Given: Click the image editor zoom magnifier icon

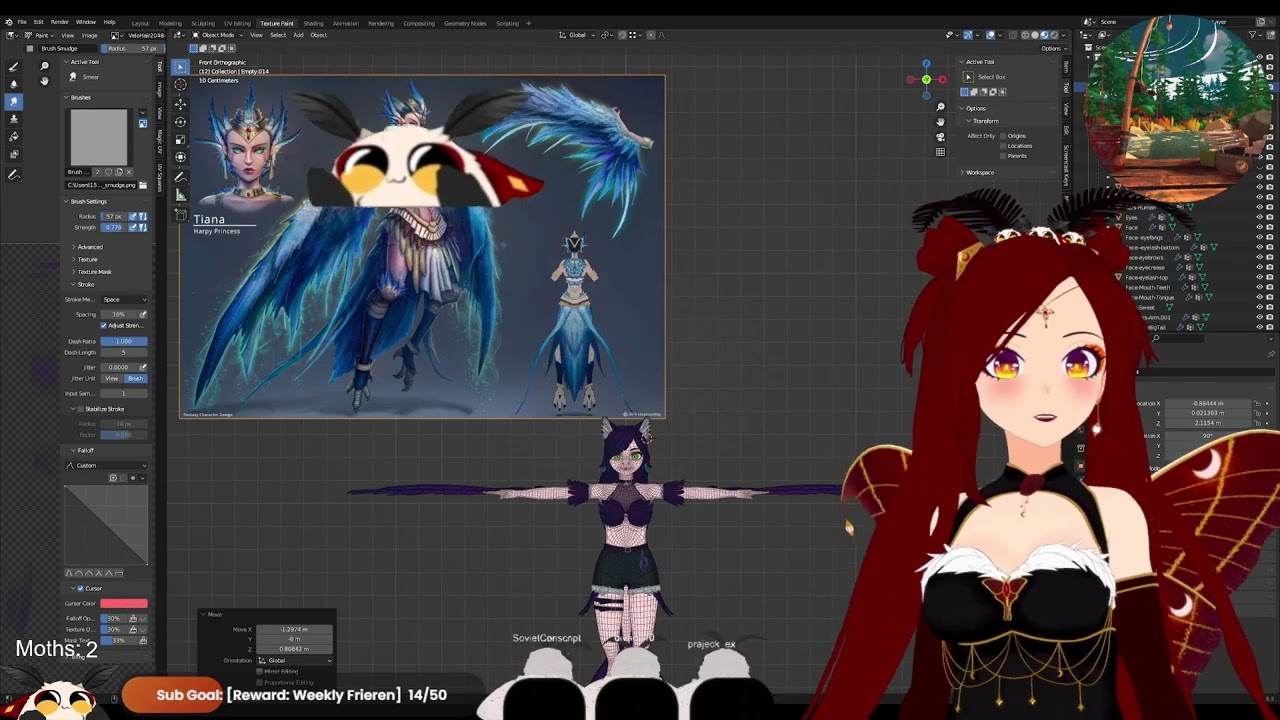Looking at the screenshot, I should (x=44, y=66).
